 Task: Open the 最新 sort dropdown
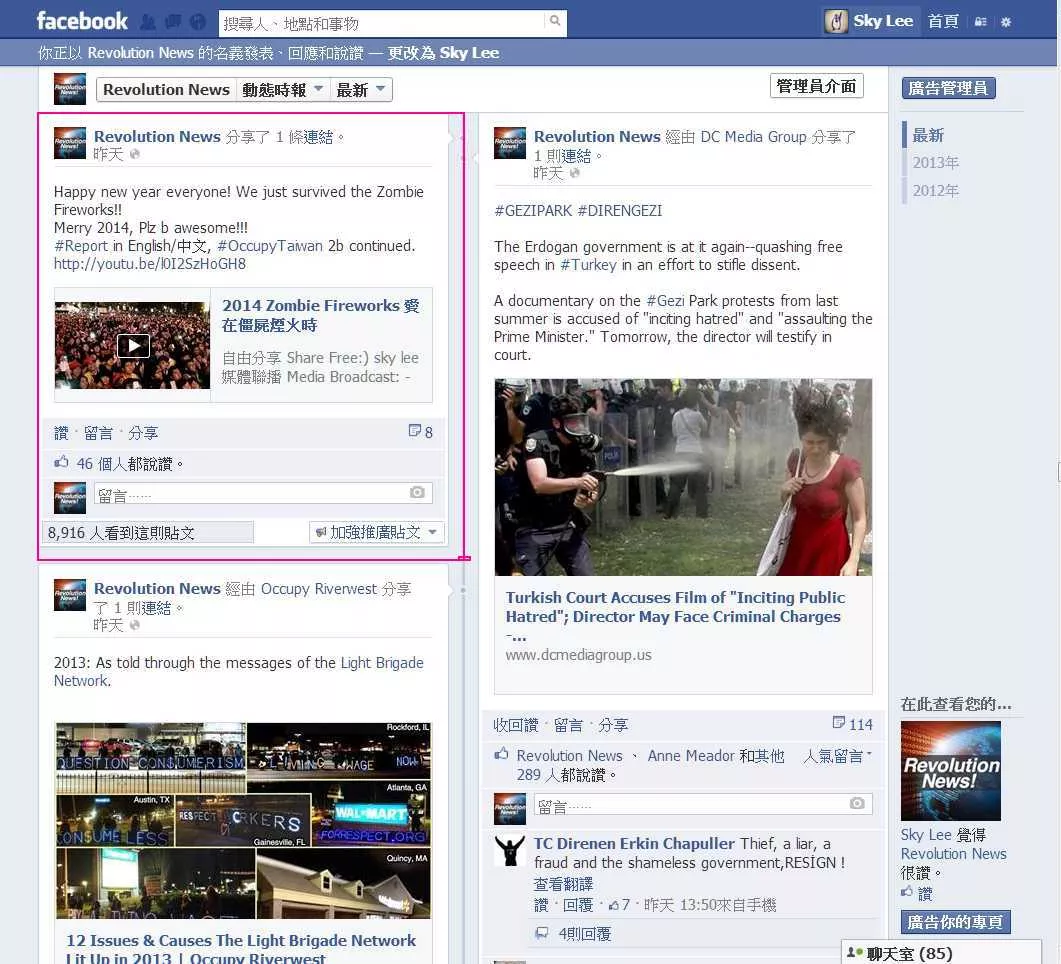point(361,90)
